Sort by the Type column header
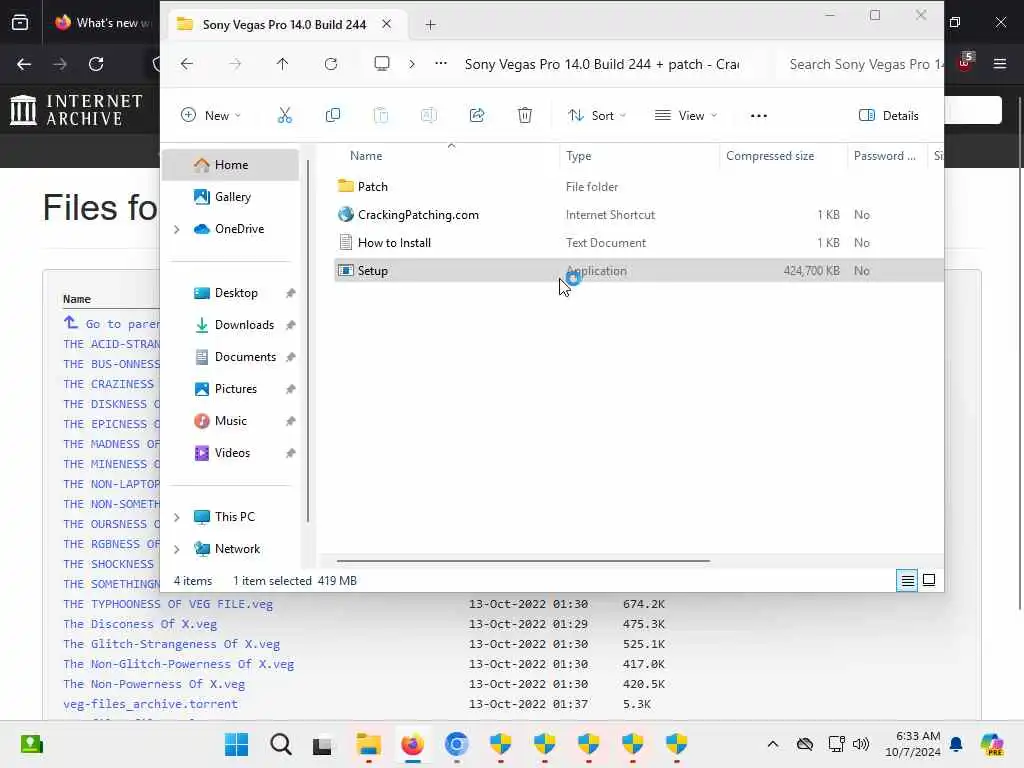This screenshot has width=1024, height=768. pos(639,156)
